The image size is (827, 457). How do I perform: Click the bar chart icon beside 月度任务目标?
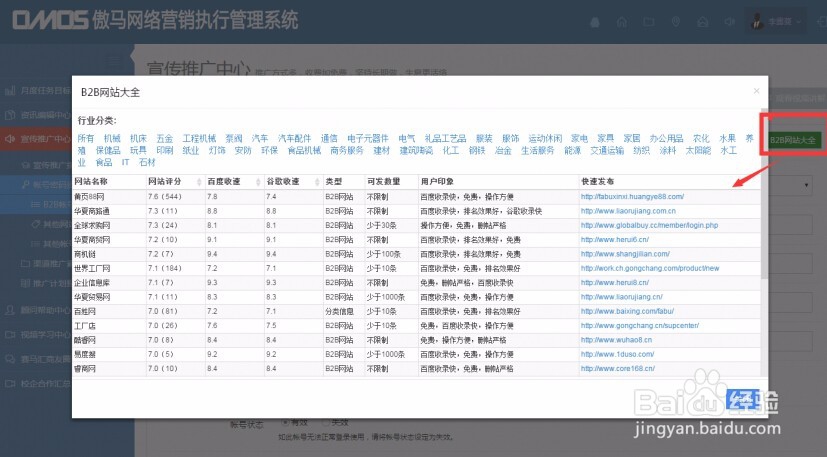9,91
